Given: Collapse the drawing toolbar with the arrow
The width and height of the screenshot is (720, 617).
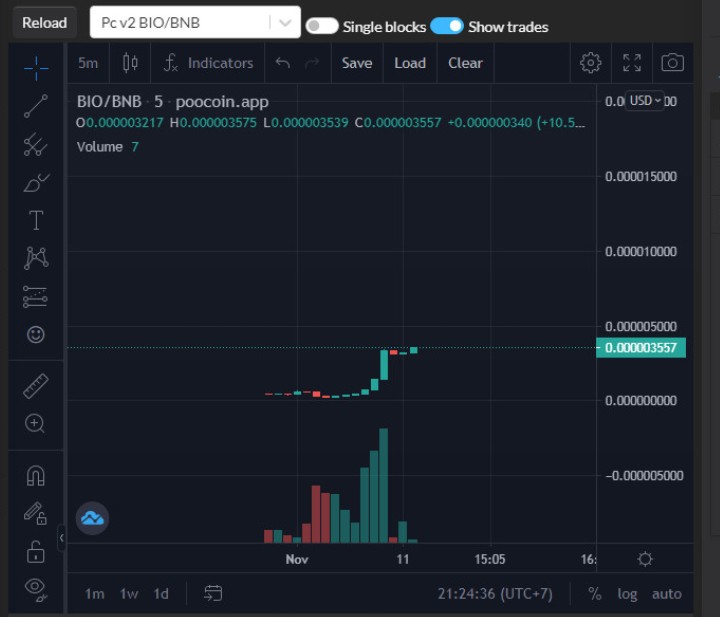Looking at the screenshot, I should 62,538.
